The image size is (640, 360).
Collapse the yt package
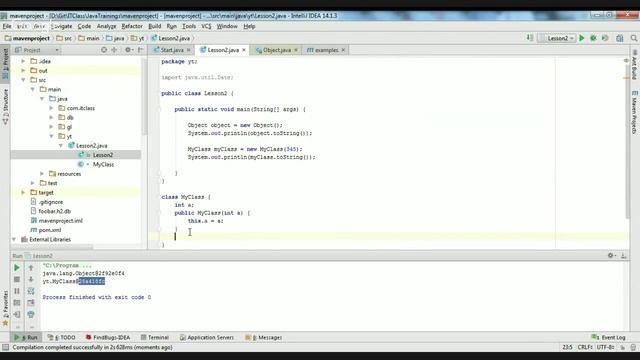51,136
